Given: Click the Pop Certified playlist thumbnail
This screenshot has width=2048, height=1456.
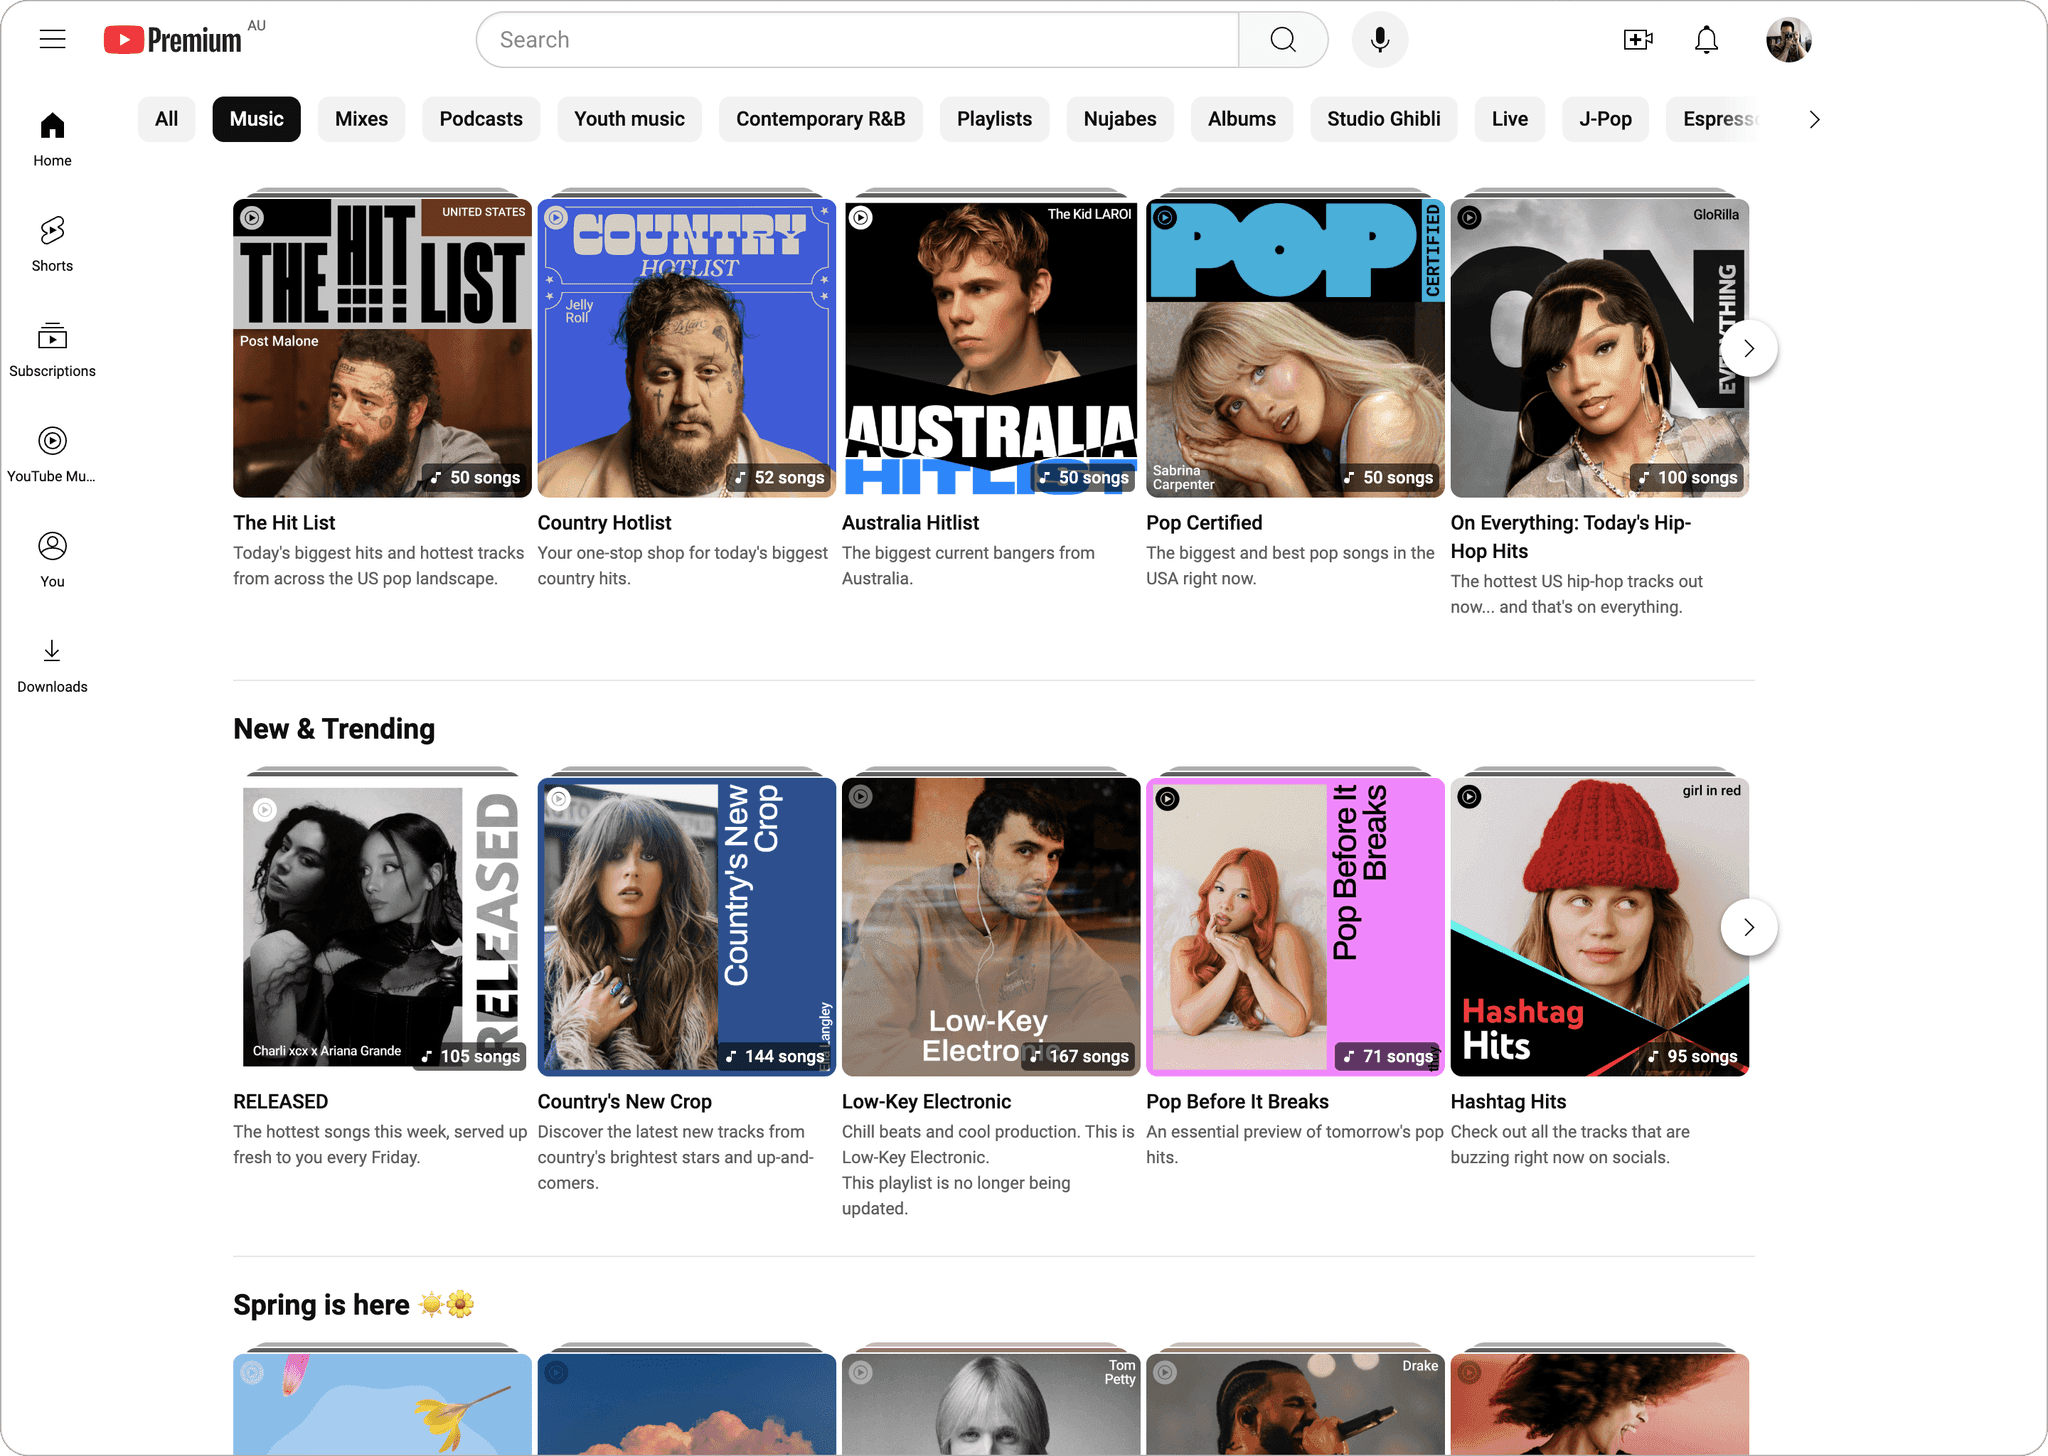Looking at the screenshot, I should click(1295, 347).
